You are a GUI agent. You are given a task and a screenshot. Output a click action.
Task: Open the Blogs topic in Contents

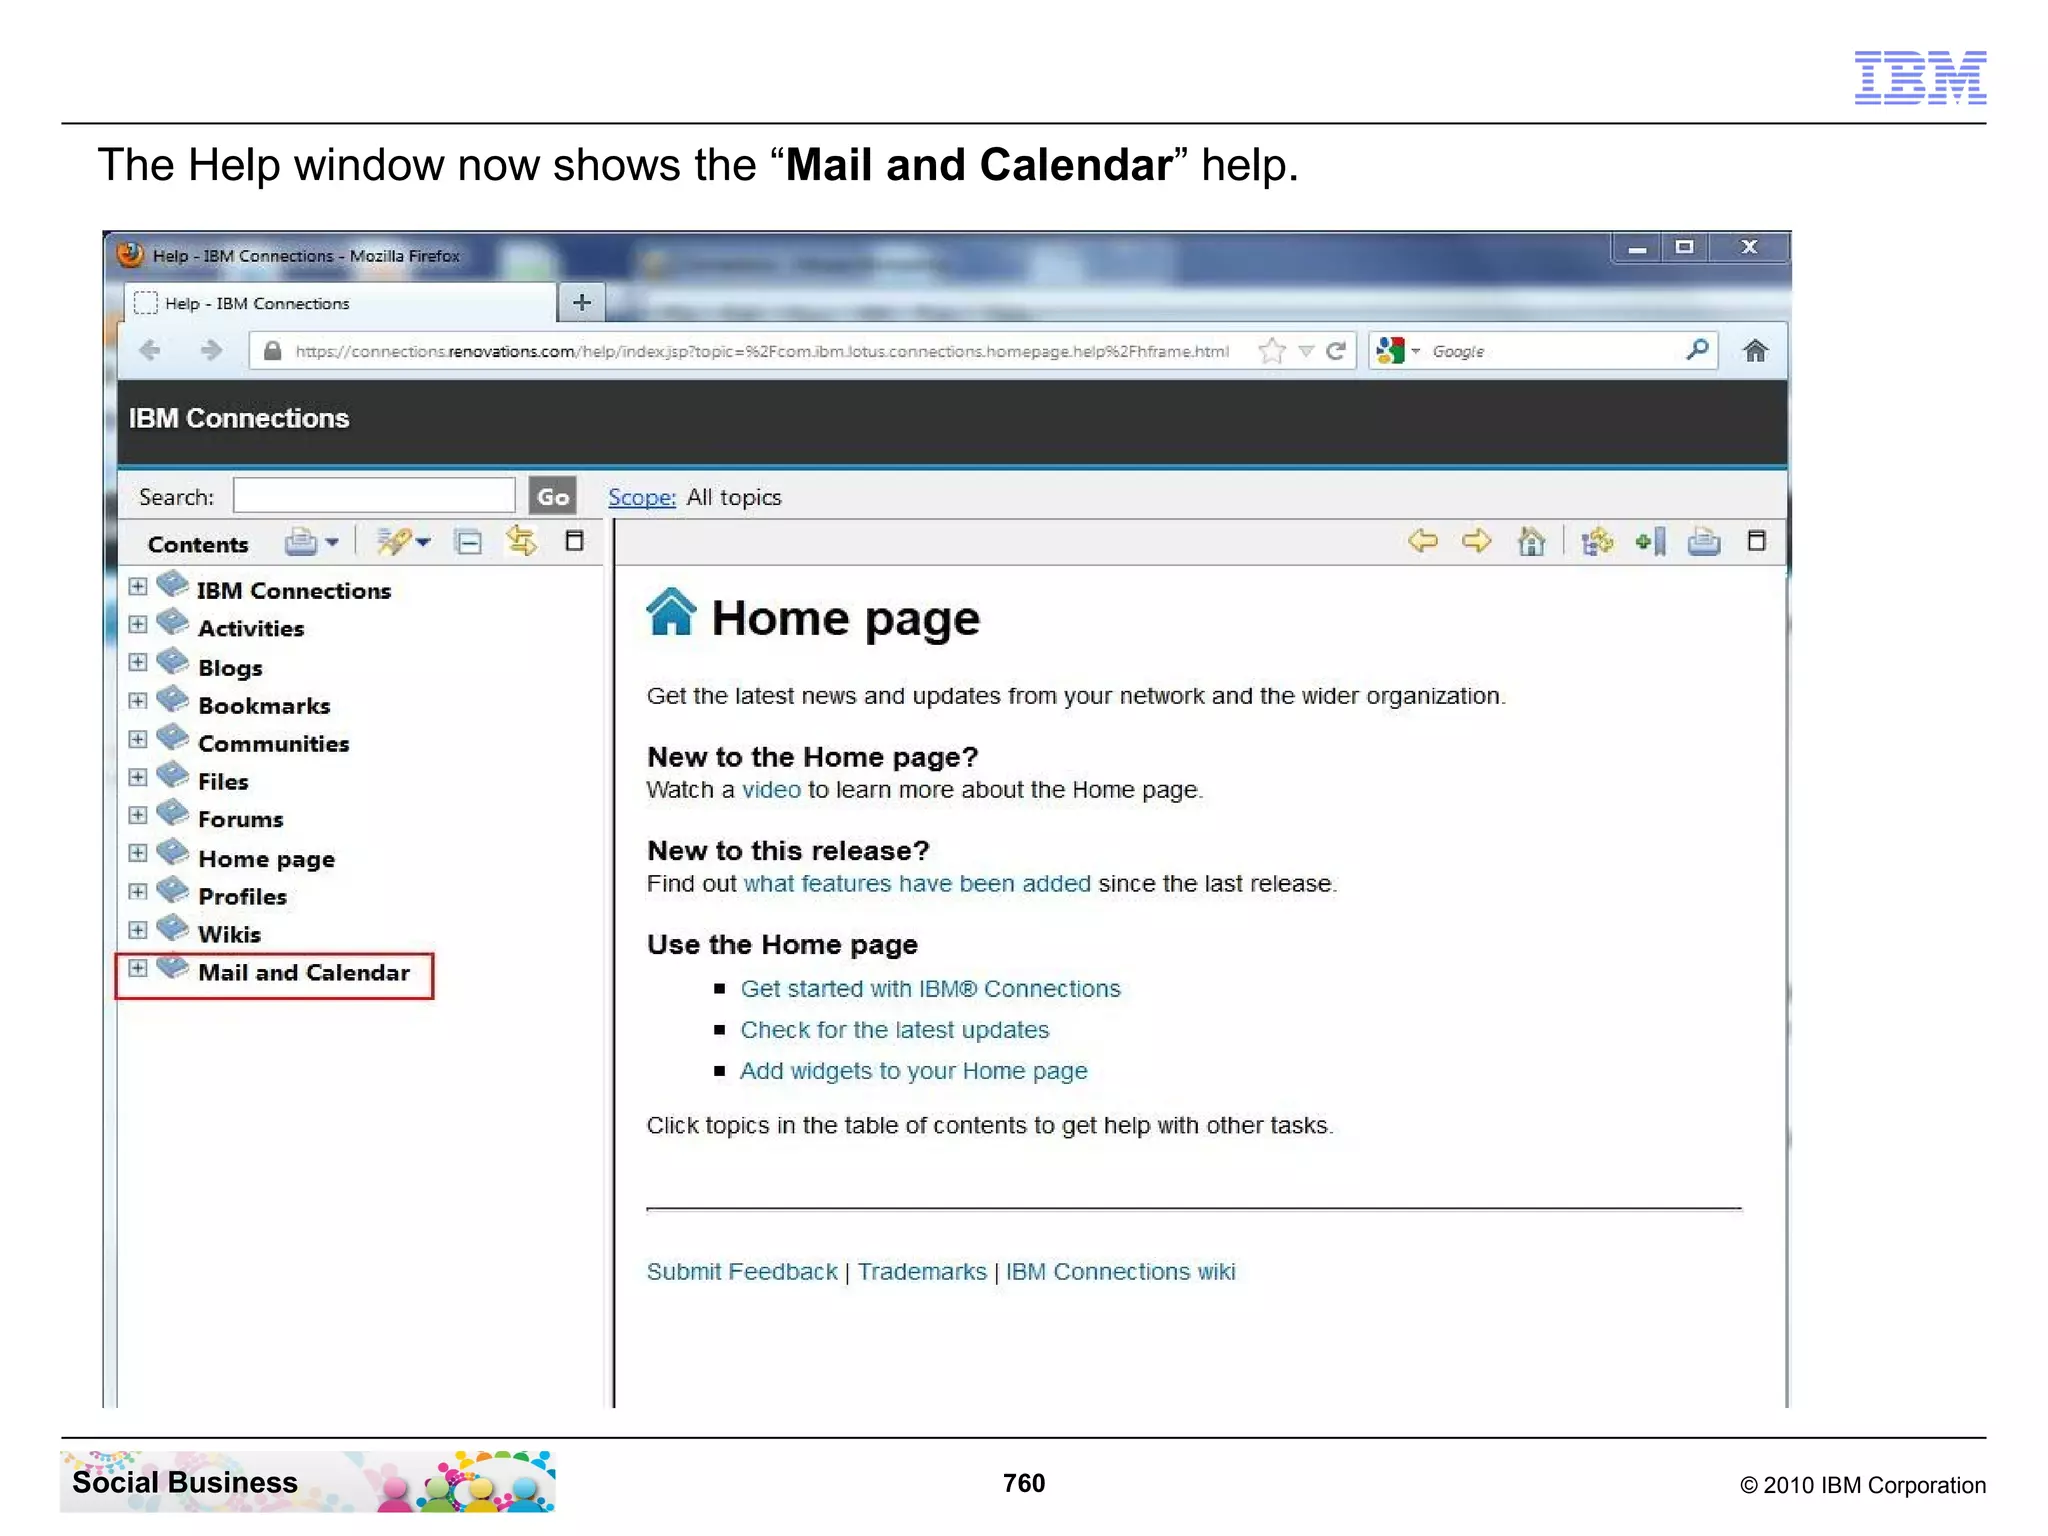click(x=230, y=668)
